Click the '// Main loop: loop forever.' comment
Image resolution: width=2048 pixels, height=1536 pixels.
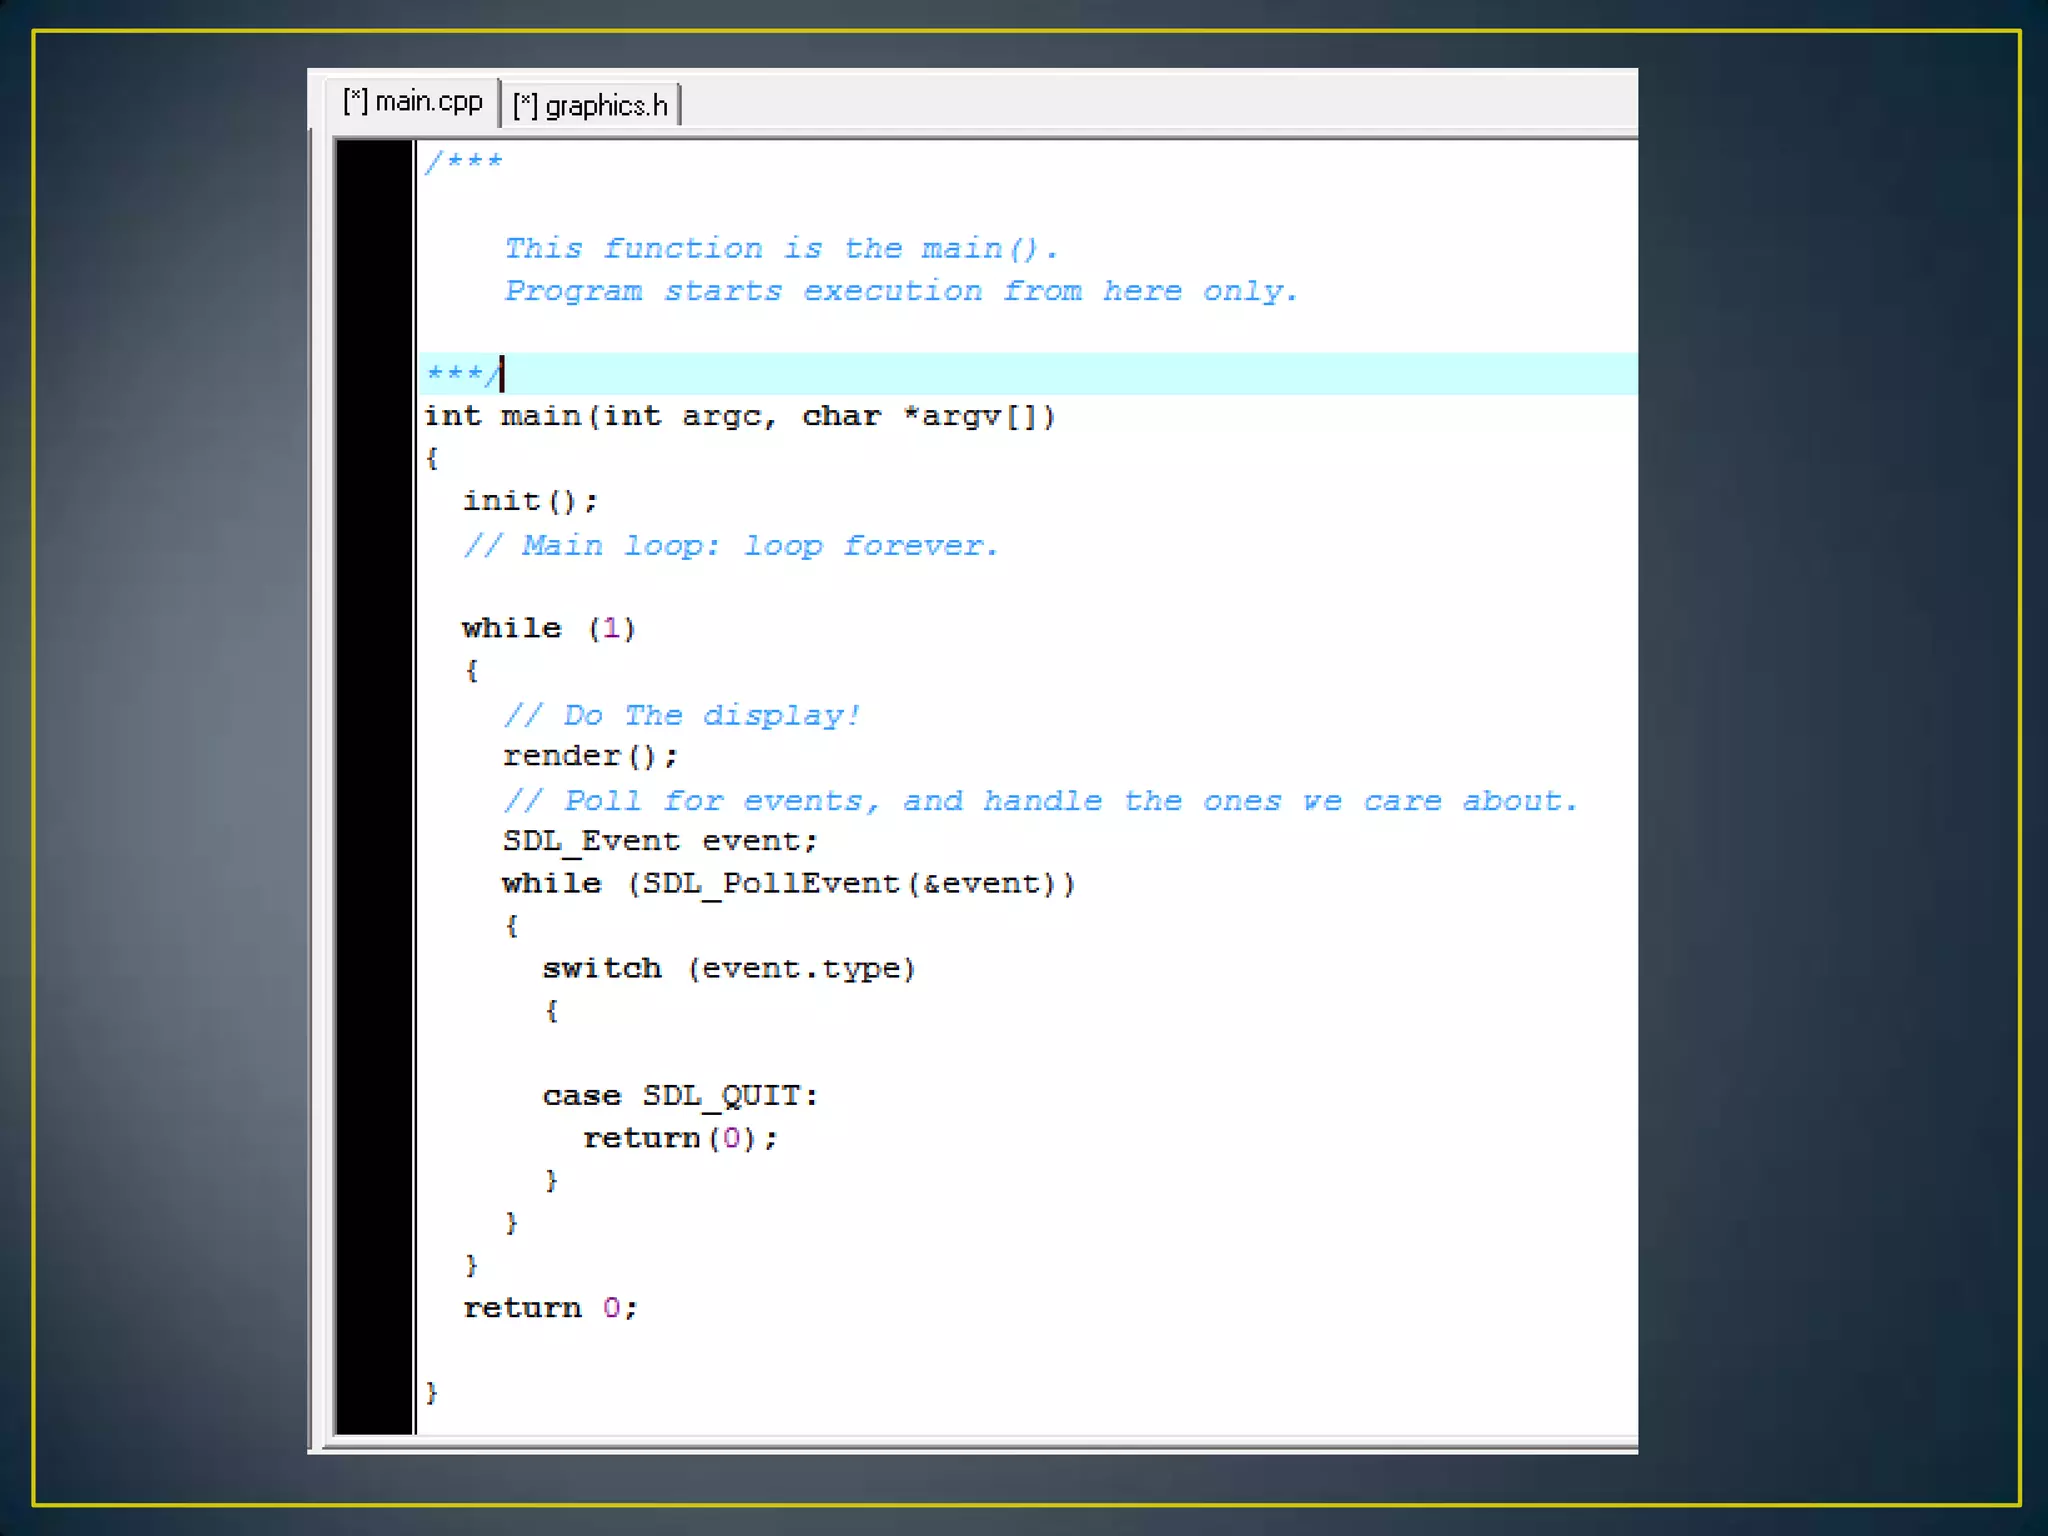click(x=730, y=546)
